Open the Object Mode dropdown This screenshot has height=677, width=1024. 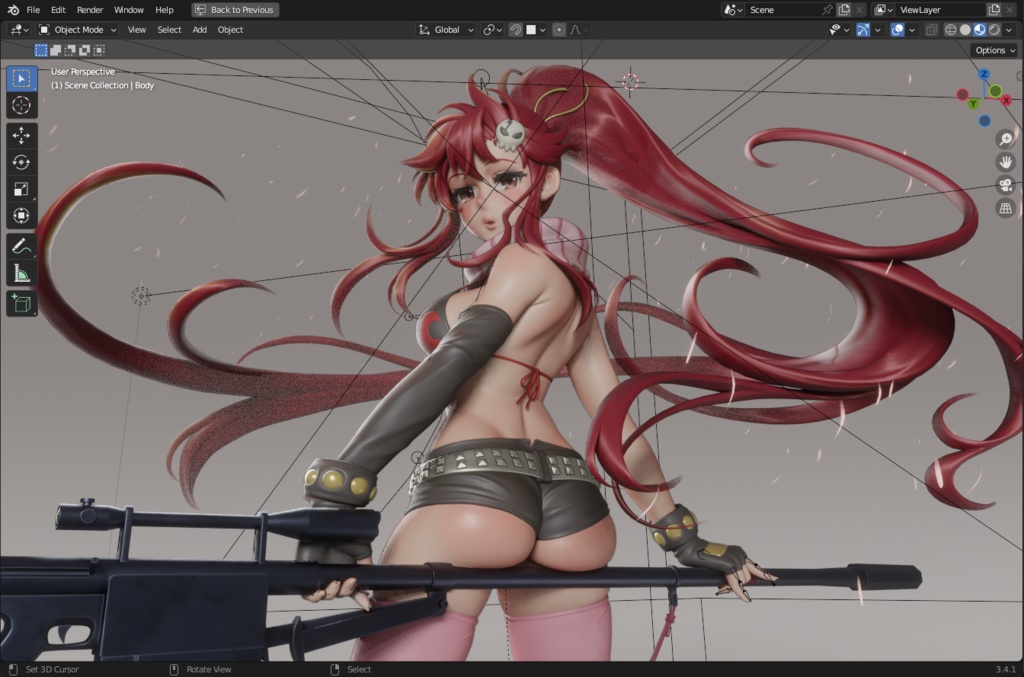click(78, 29)
